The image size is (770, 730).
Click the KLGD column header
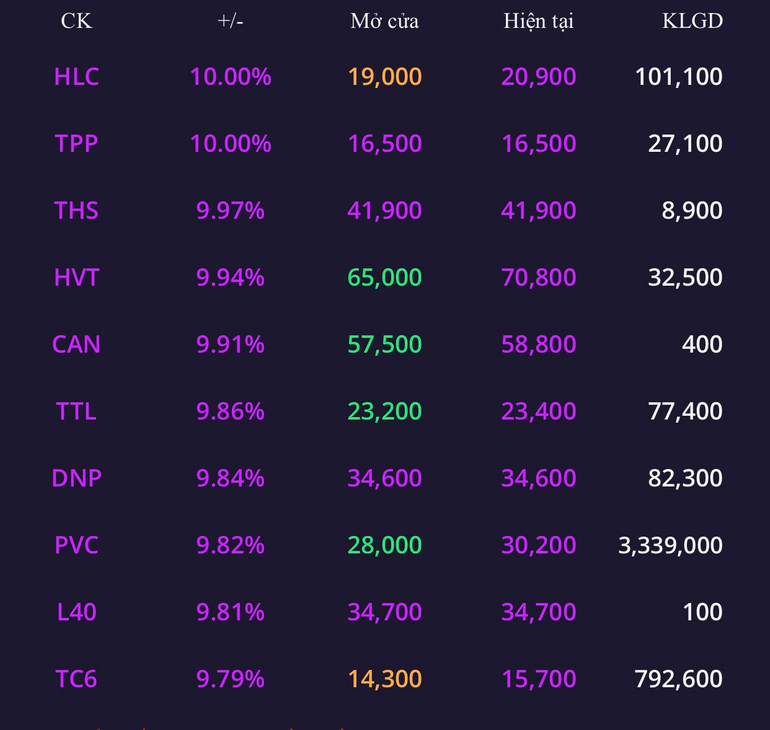[x=692, y=21]
